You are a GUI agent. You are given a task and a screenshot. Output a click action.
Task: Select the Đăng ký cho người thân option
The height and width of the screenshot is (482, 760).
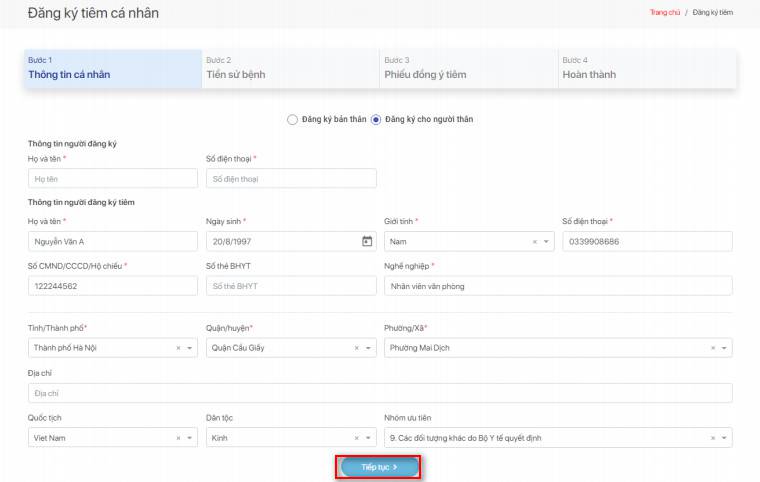click(376, 119)
